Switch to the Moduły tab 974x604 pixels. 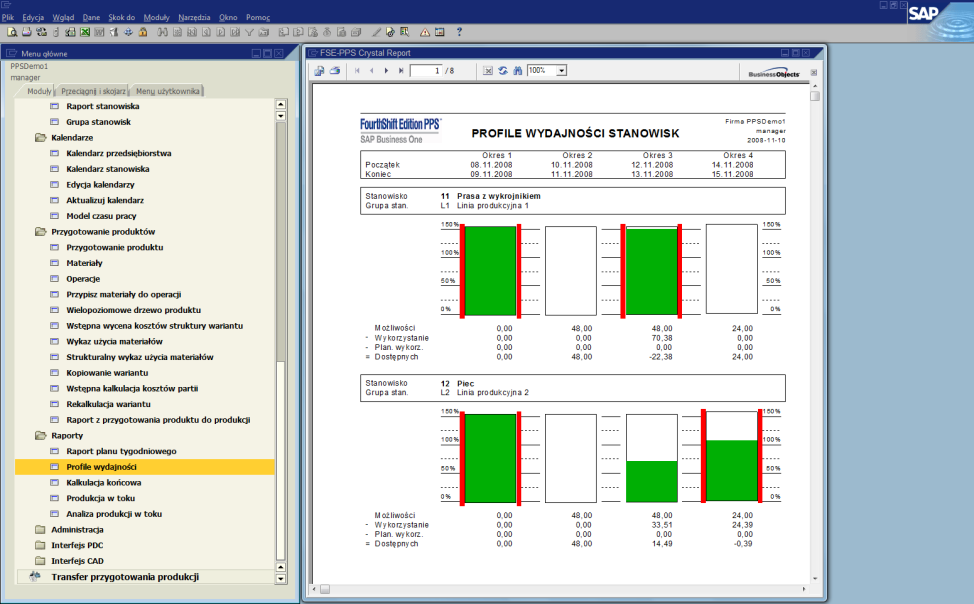click(x=39, y=91)
